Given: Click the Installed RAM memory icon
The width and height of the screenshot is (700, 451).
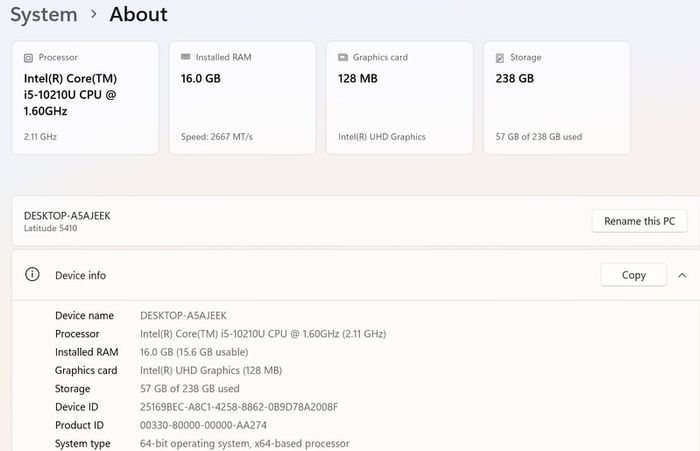Looking at the screenshot, I should click(x=185, y=57).
